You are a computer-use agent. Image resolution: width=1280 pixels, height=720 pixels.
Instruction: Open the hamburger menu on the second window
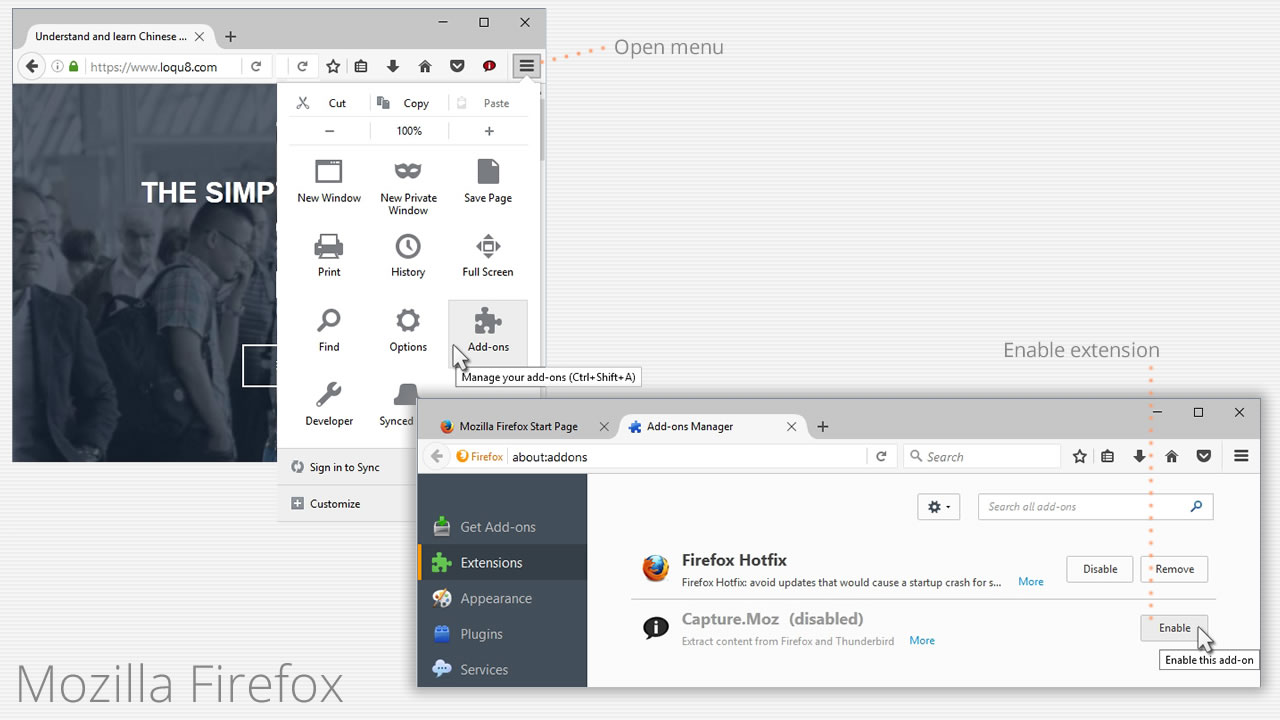(1241, 456)
